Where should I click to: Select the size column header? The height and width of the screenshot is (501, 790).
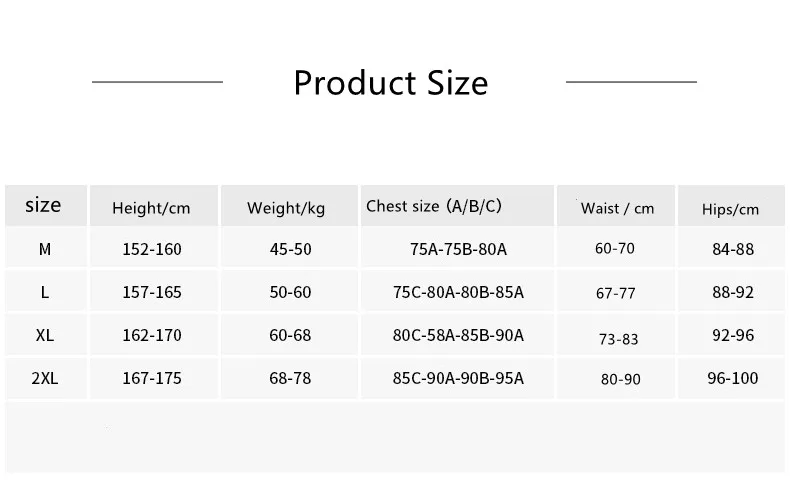point(43,205)
